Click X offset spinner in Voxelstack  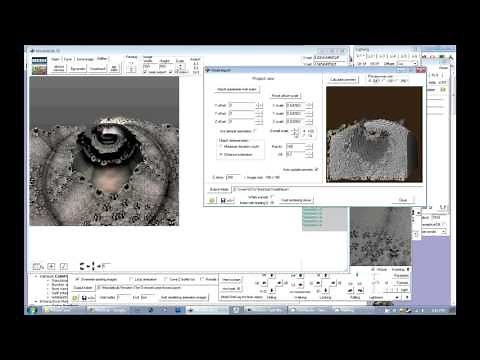coord(259,105)
